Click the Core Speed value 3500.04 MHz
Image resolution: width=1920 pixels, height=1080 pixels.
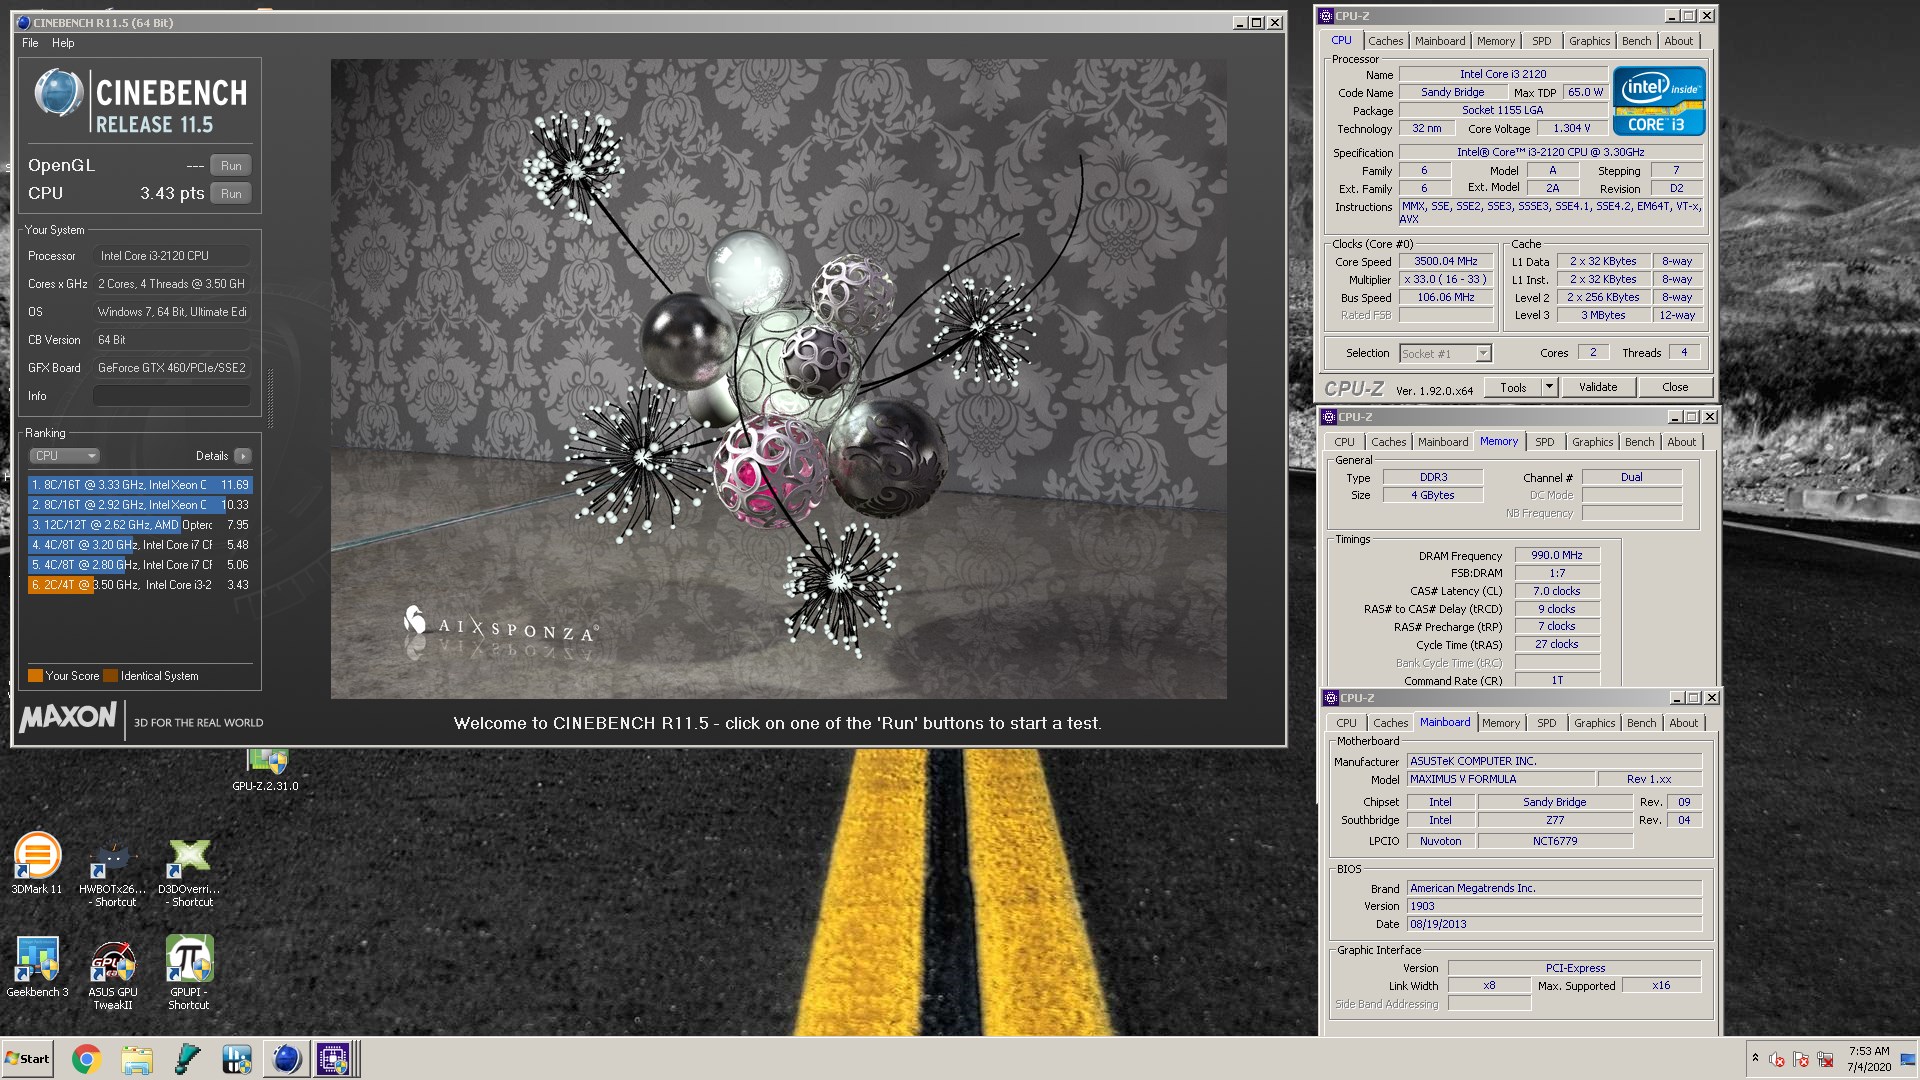[x=1445, y=262]
